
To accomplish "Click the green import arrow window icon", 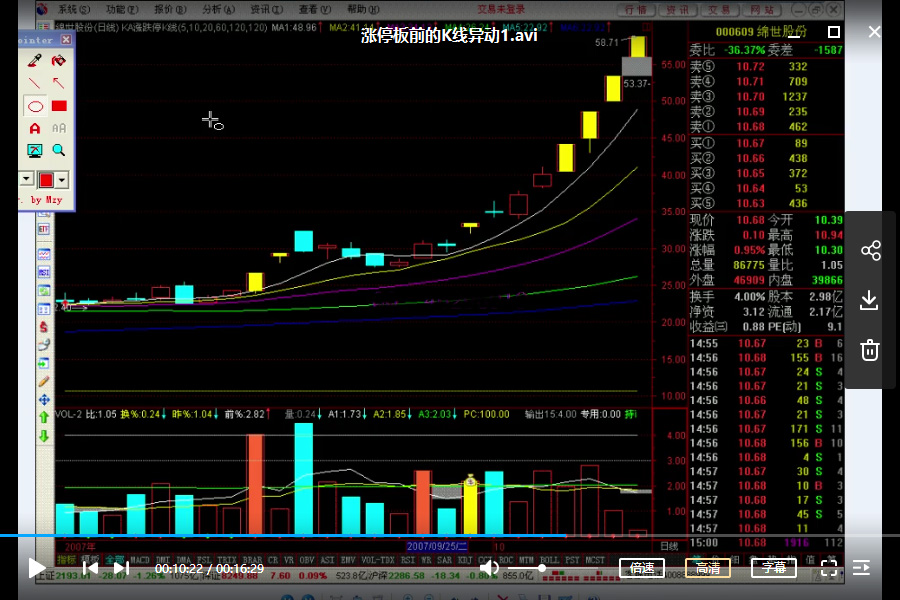I will [44, 363].
